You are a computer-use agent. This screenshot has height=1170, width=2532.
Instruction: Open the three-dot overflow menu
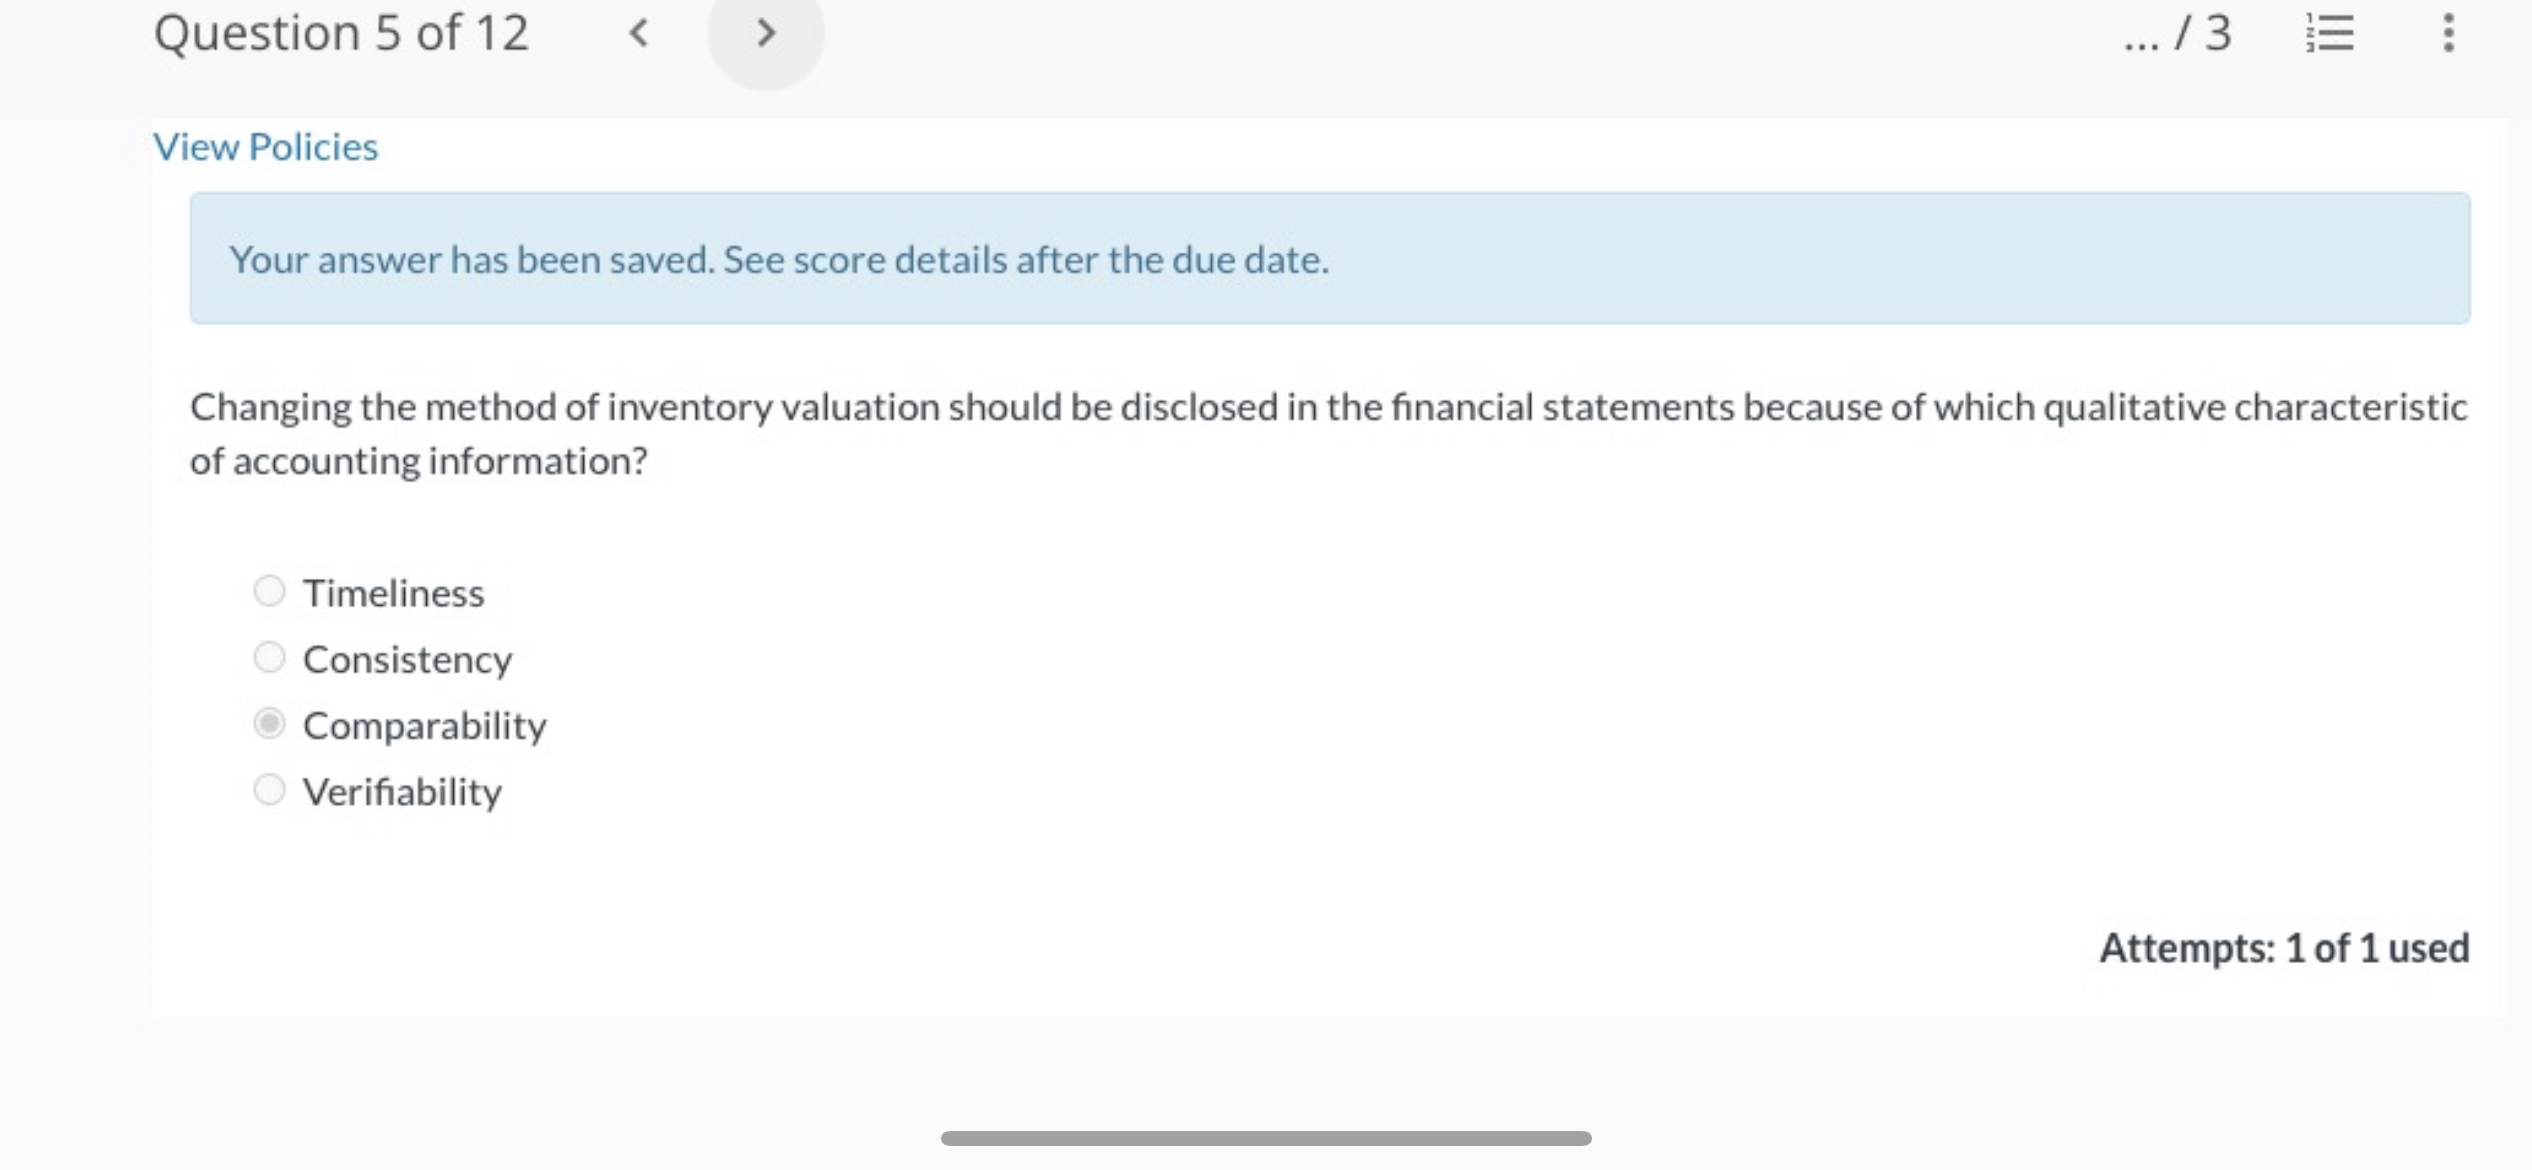(x=2449, y=34)
